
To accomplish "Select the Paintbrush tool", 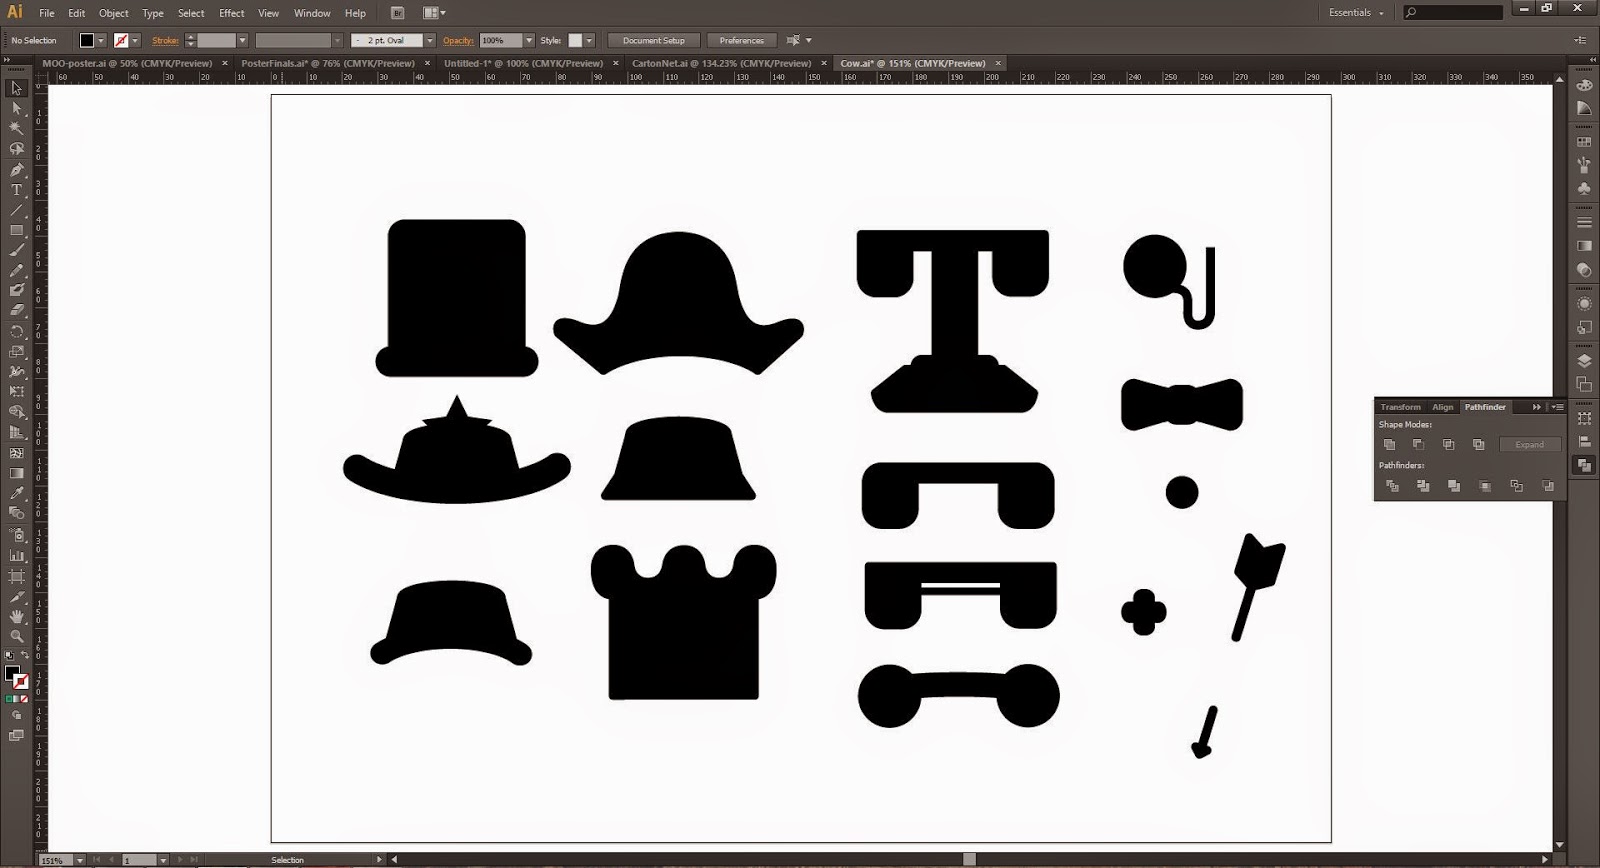I will click(x=16, y=250).
